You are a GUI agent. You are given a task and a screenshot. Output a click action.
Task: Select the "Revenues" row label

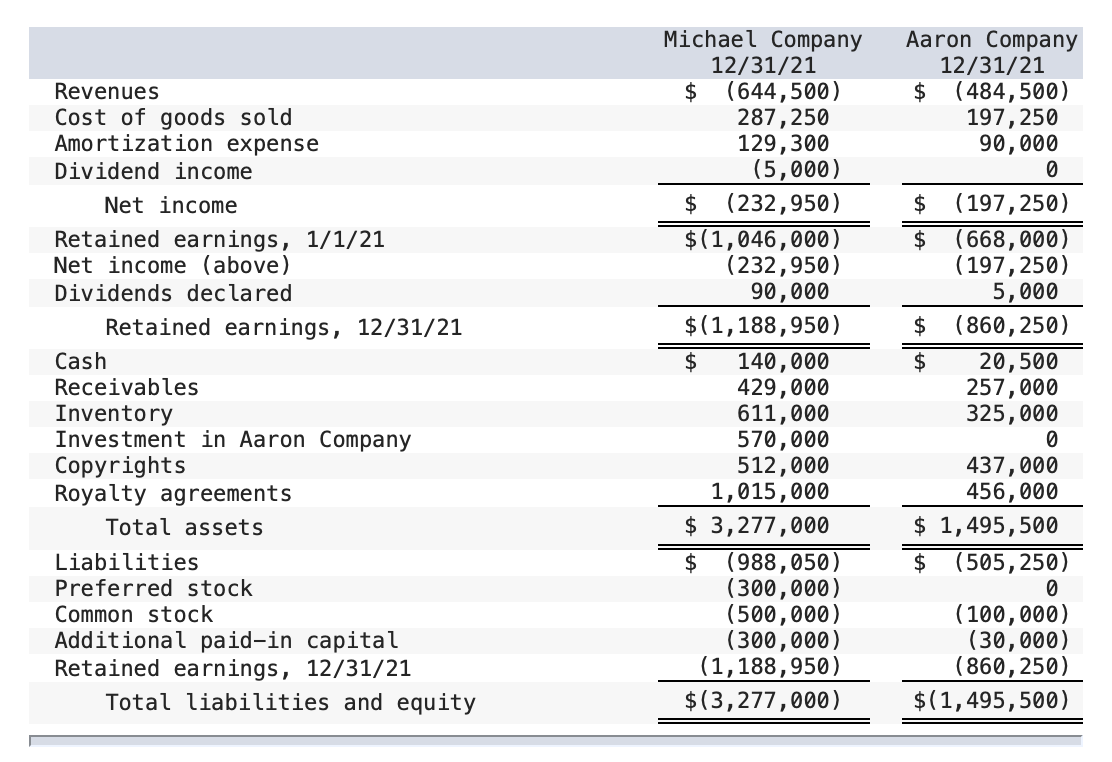[x=107, y=92]
